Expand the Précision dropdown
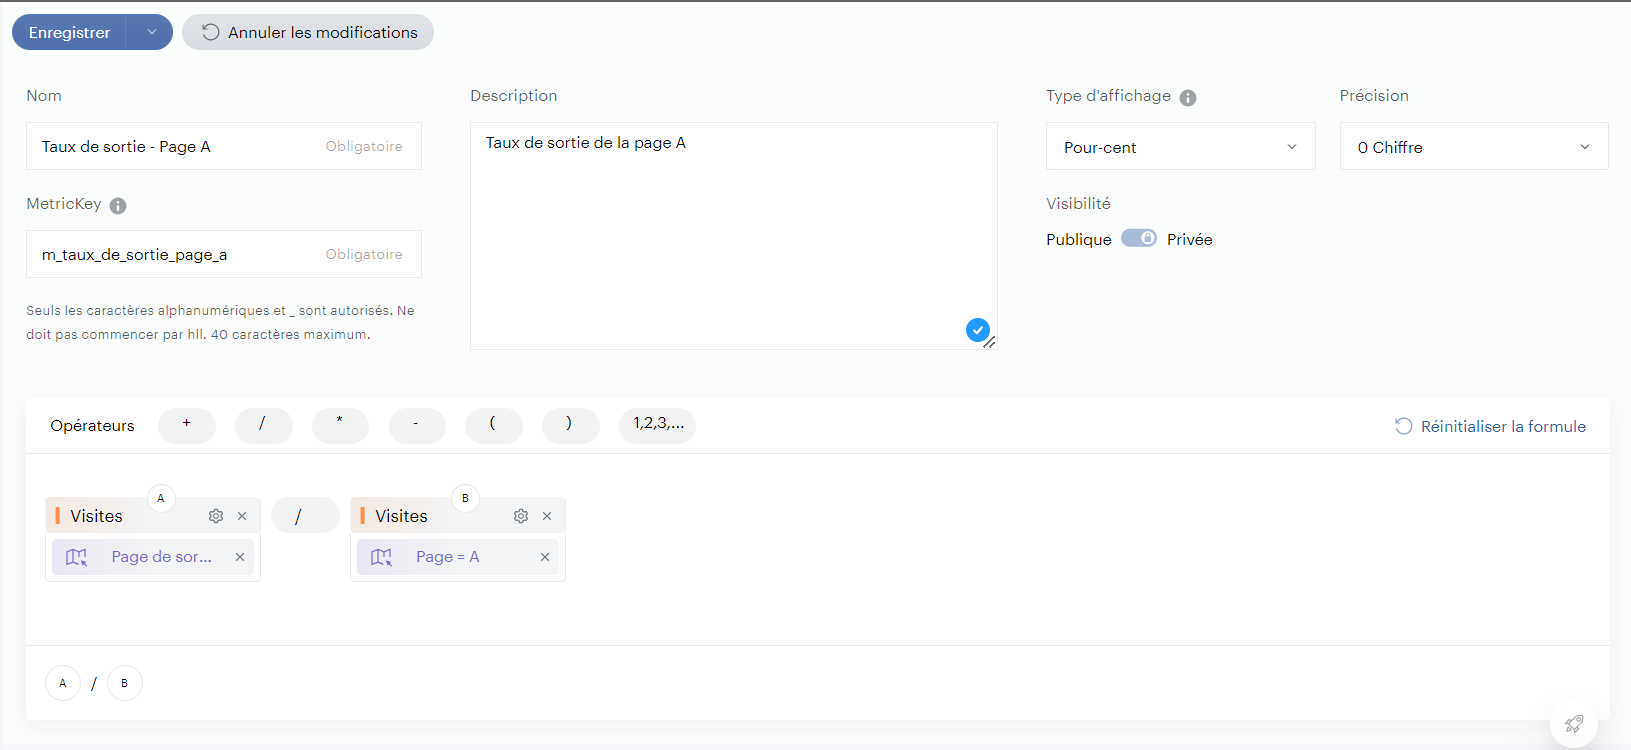 [x=1473, y=147]
